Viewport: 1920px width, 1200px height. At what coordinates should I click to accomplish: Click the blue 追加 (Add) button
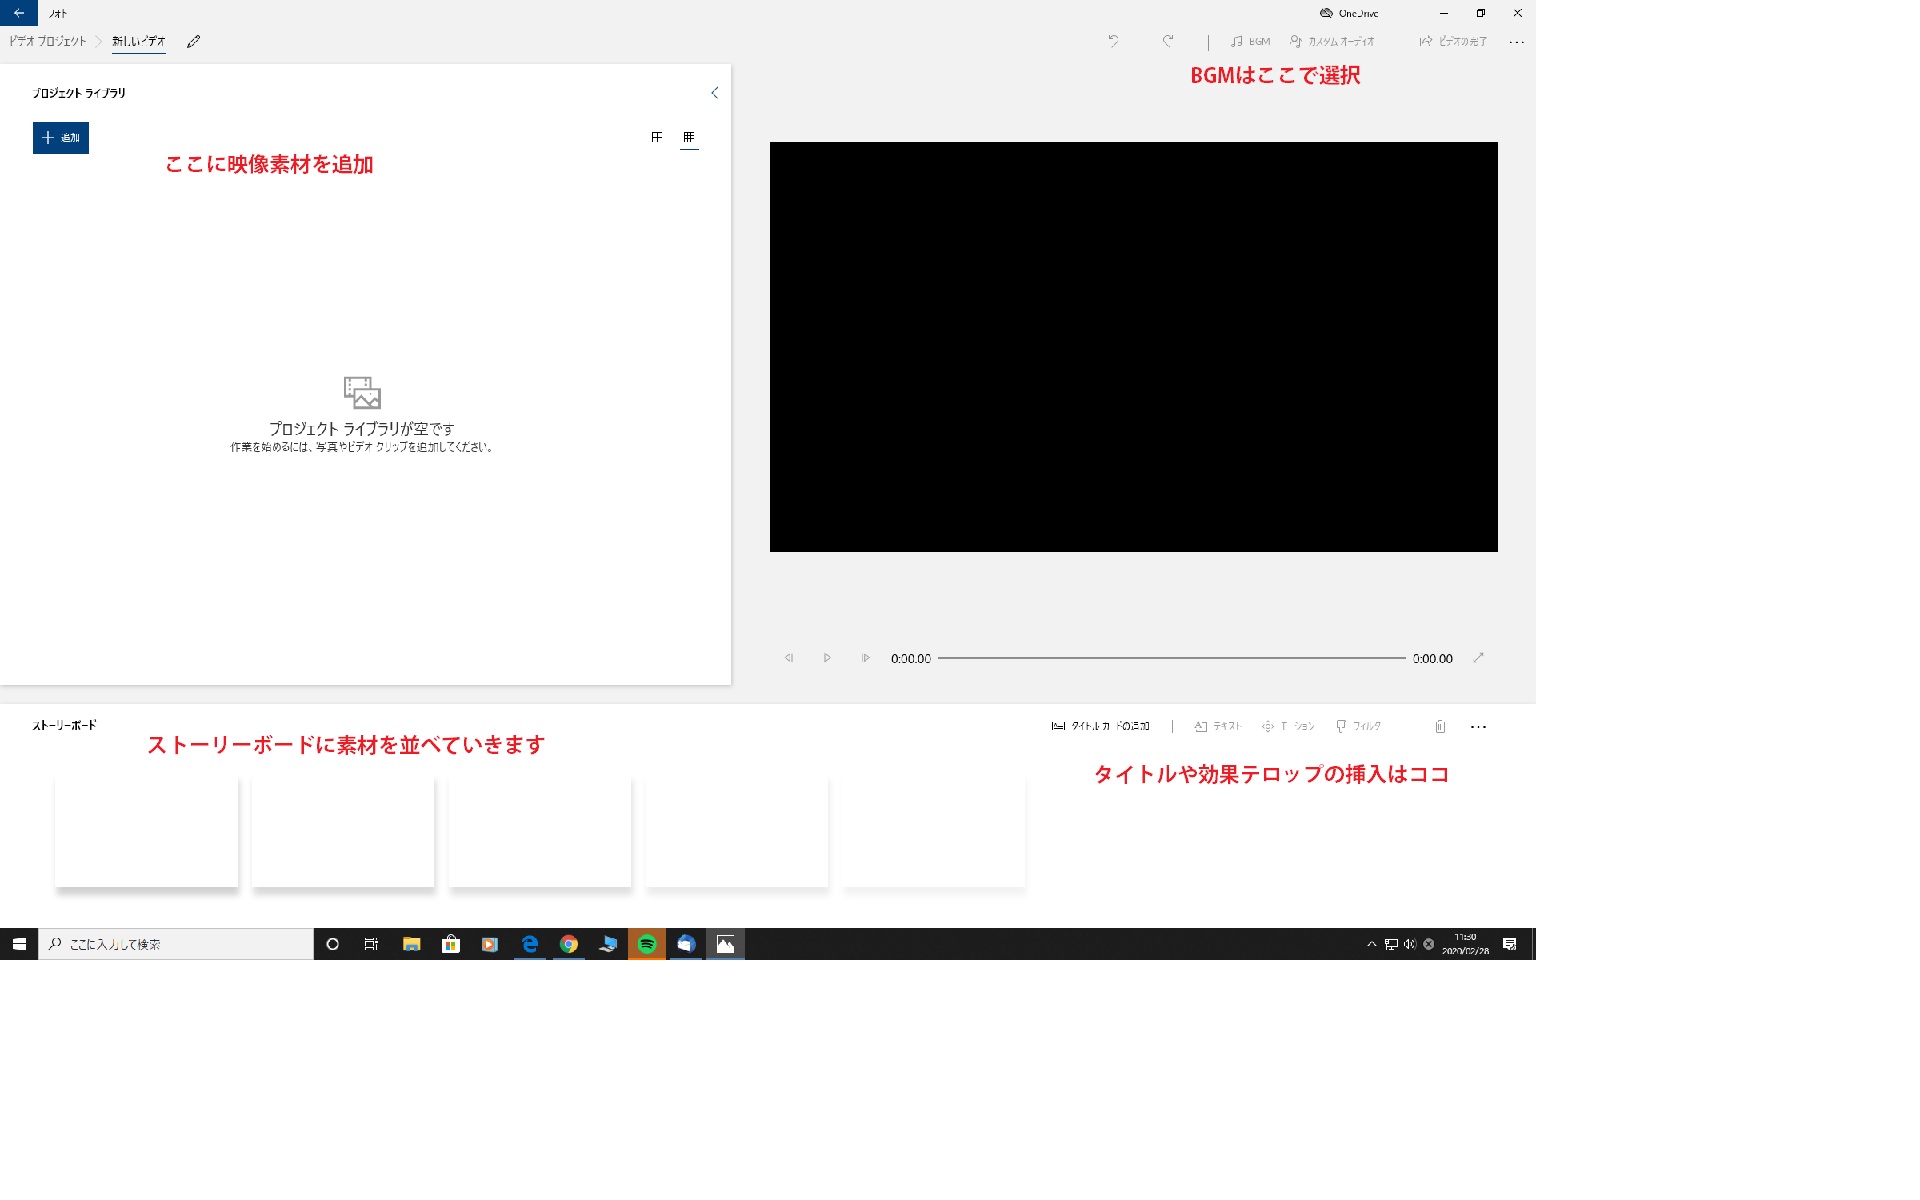point(61,138)
